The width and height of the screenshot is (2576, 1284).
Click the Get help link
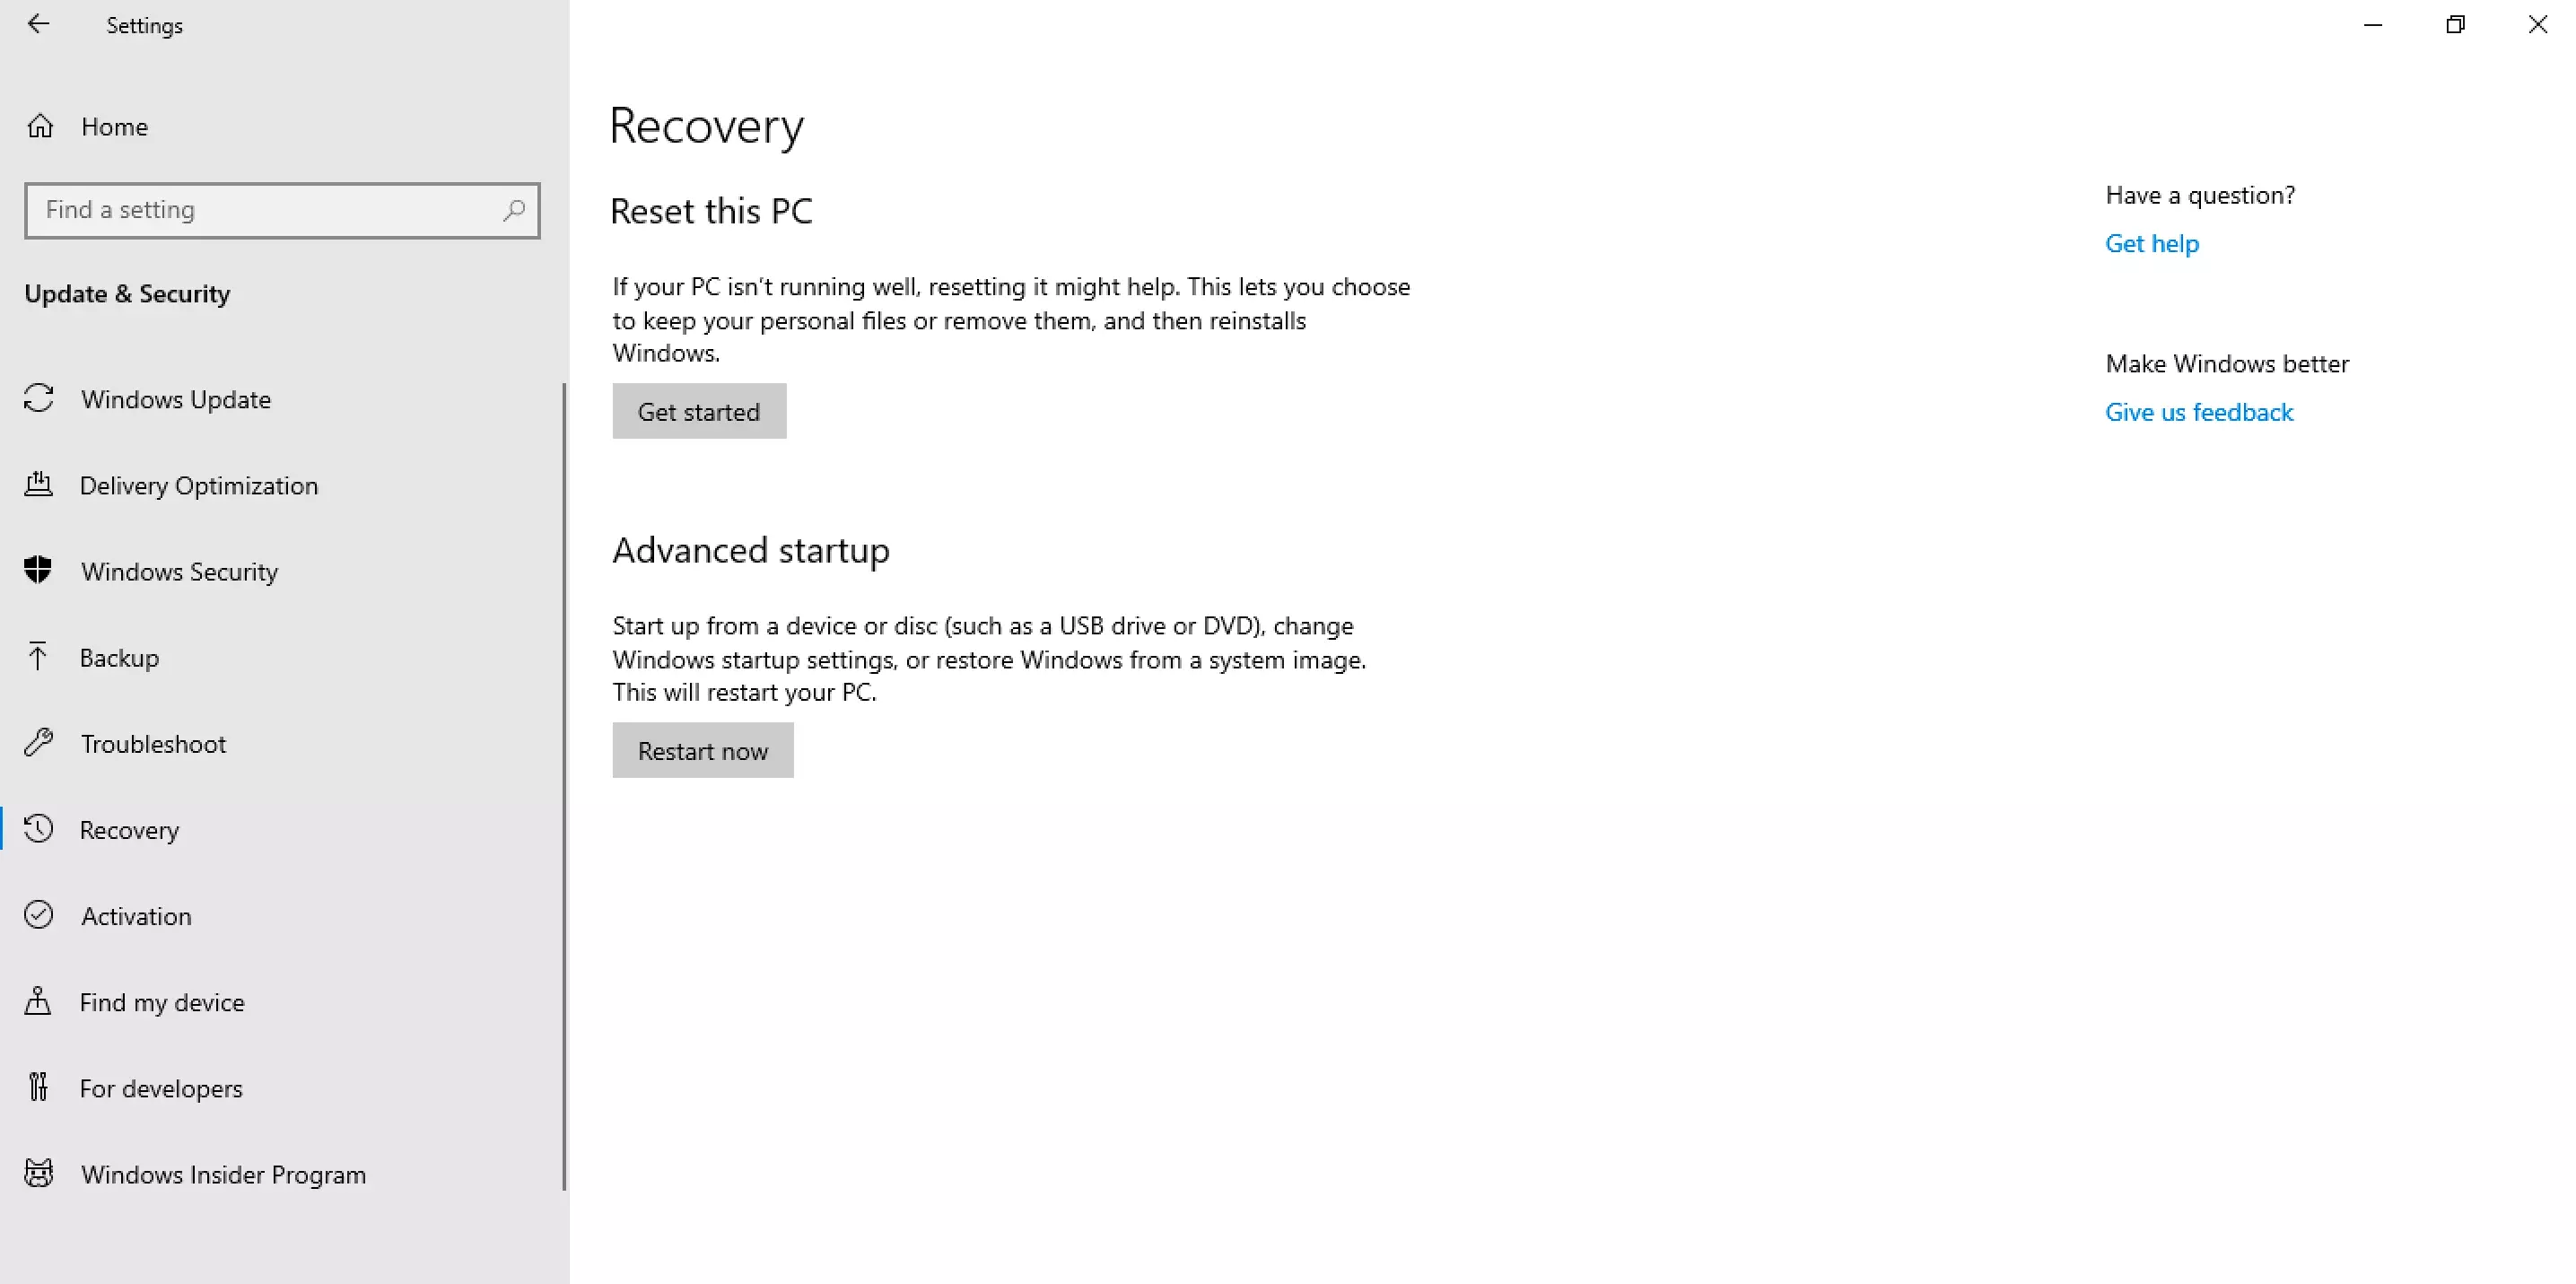coord(2152,243)
